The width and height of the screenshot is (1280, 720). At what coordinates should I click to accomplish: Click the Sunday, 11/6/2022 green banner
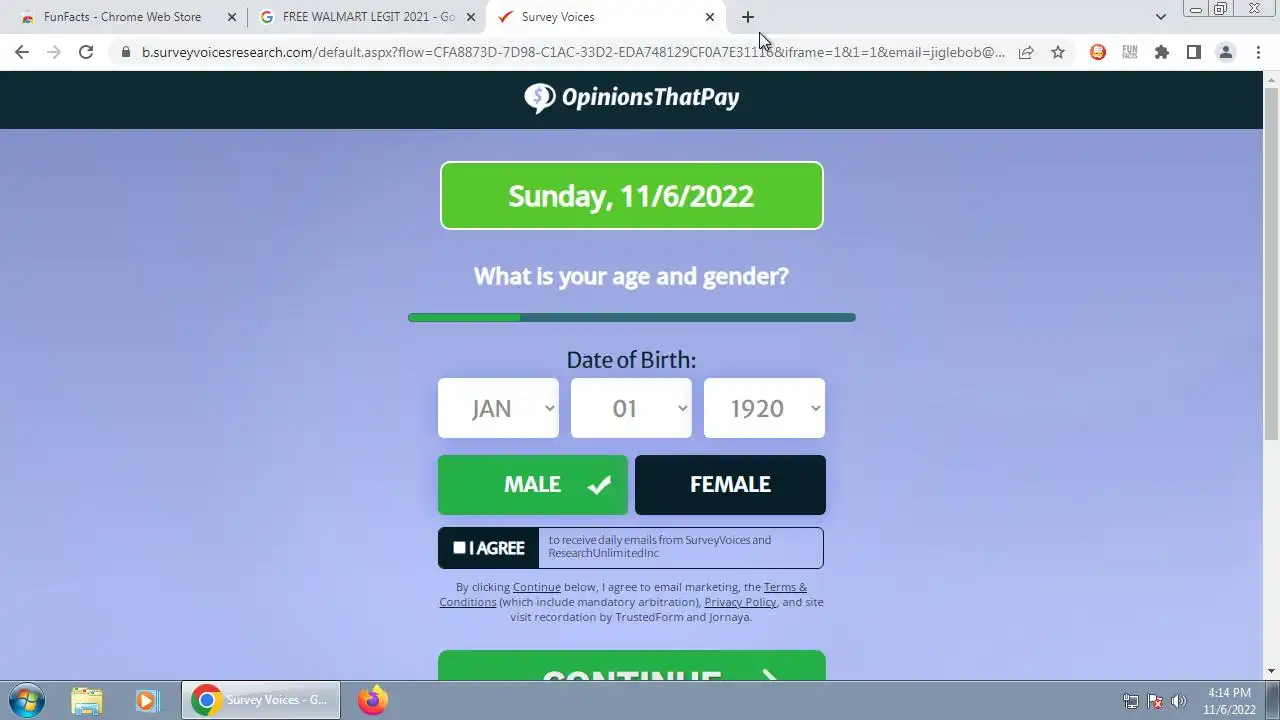(x=632, y=196)
